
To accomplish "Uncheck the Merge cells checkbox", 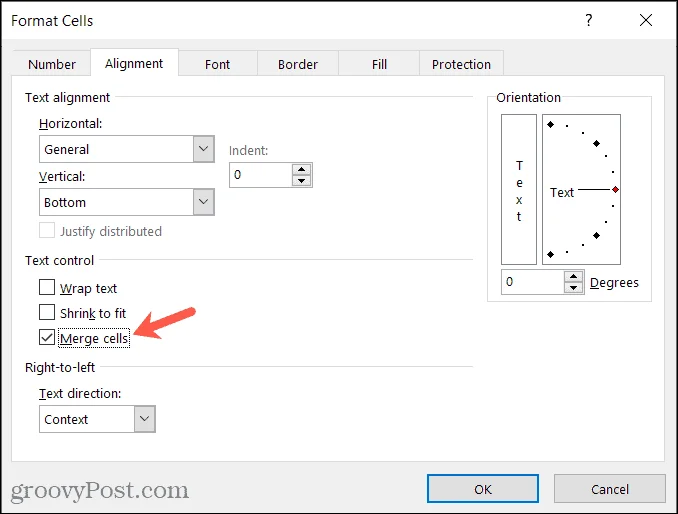I will (x=47, y=337).
